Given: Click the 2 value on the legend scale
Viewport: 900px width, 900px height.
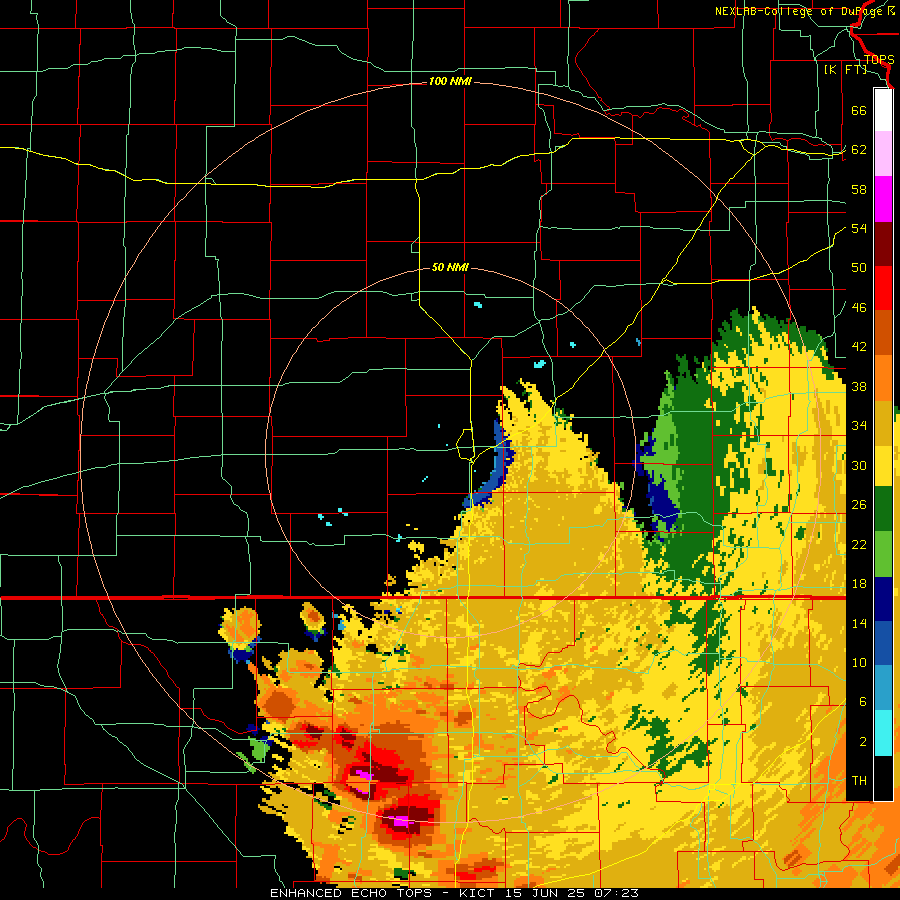Looking at the screenshot, I should [x=863, y=742].
